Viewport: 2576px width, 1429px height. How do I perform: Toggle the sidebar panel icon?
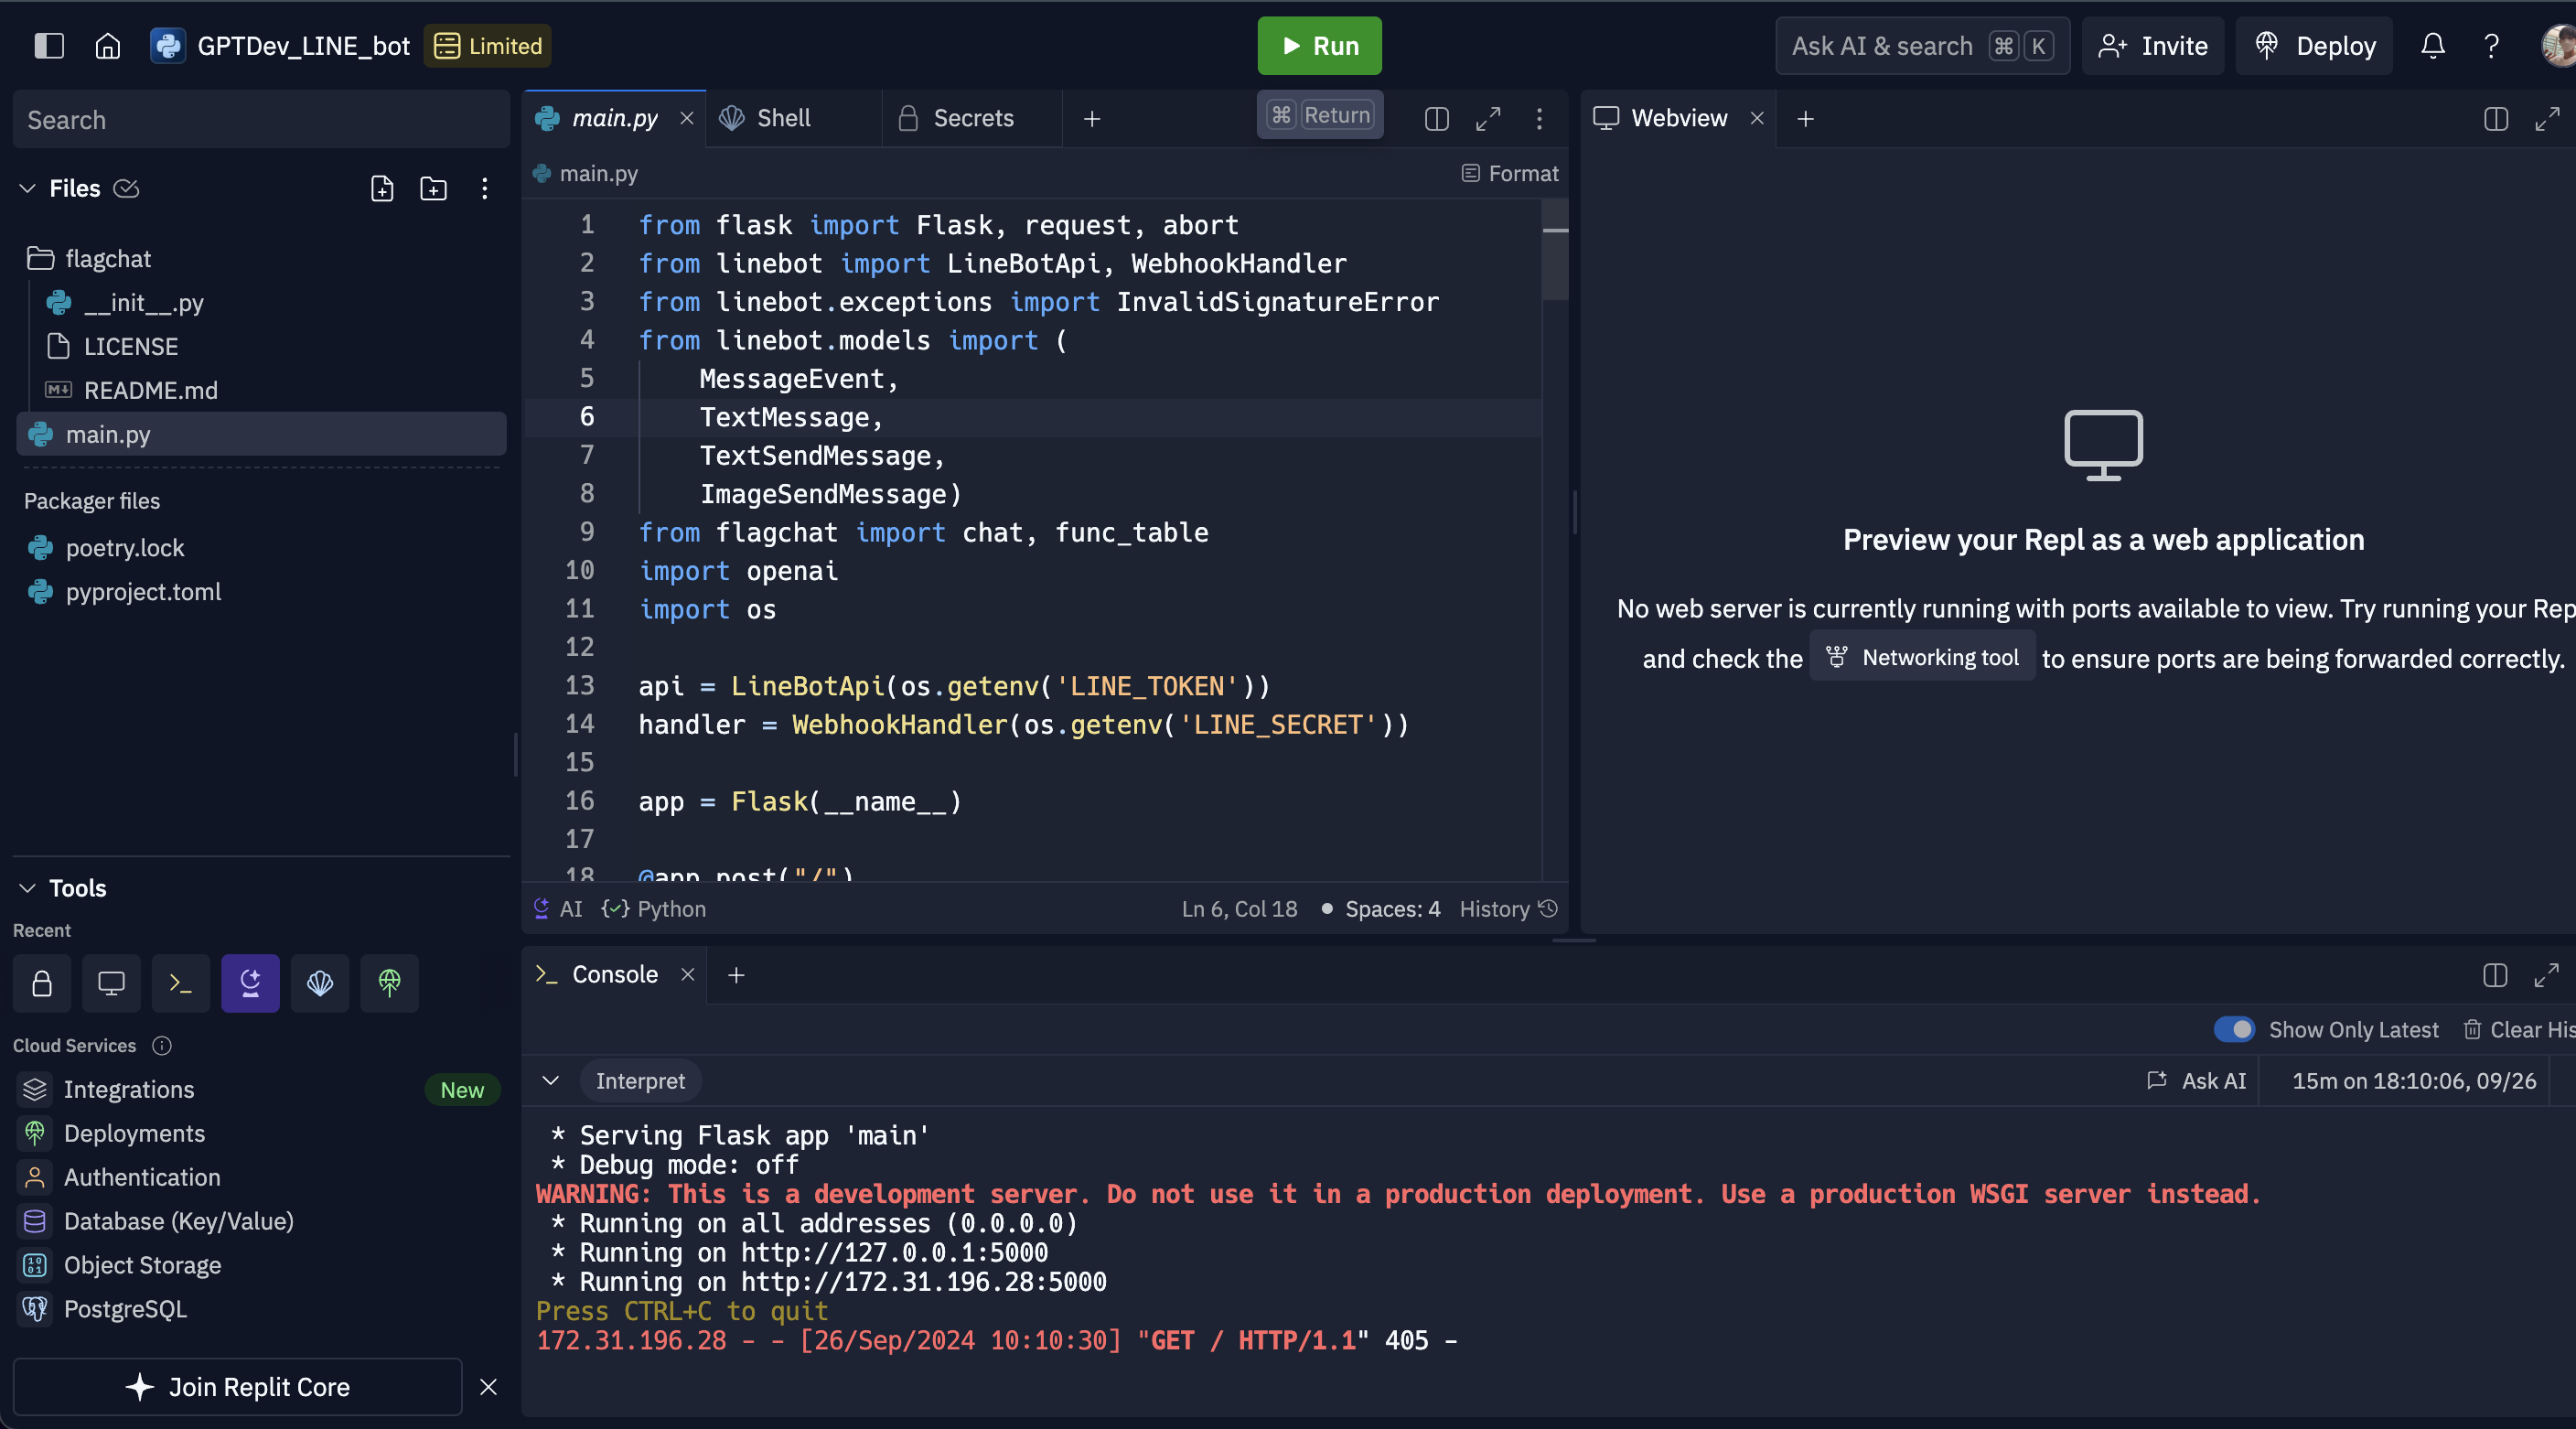49,46
